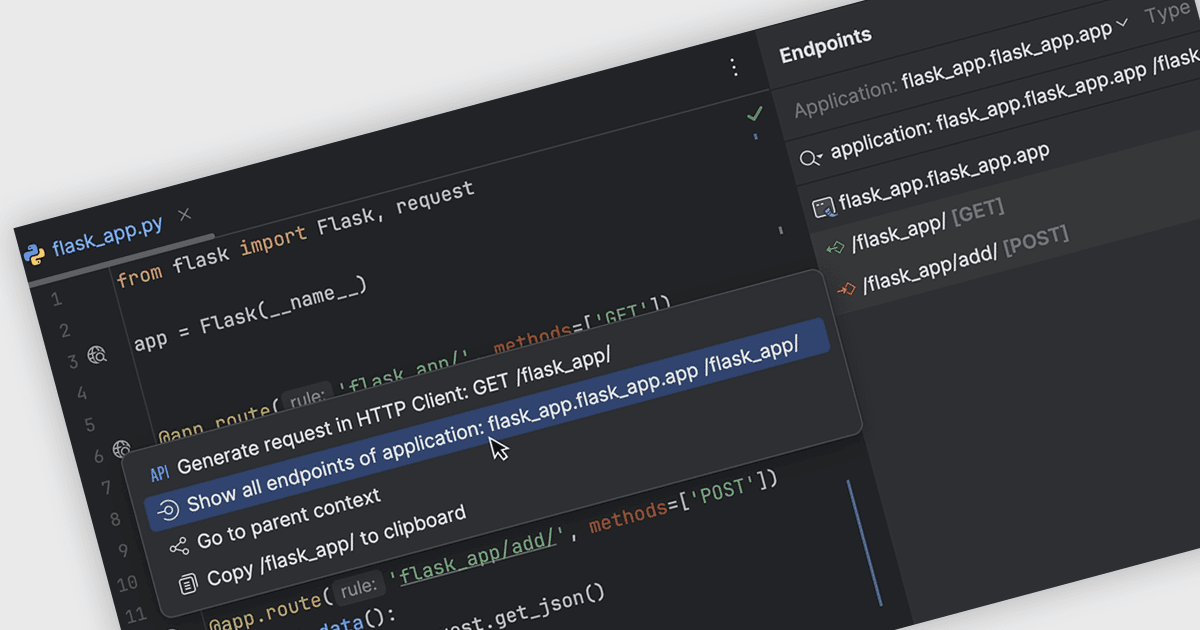The image size is (1200, 630).
Task: Click 'from flask import Flask, request' line
Action: coord(294,234)
